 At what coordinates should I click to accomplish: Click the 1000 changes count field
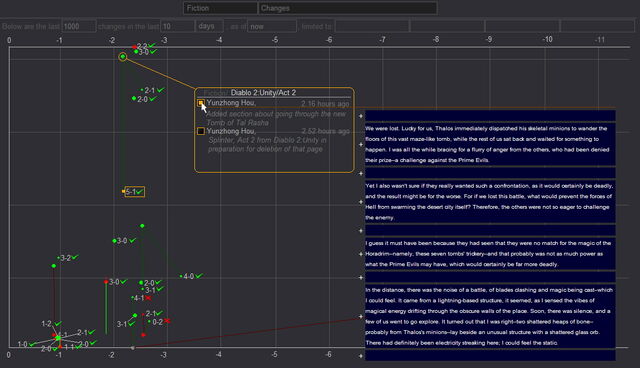click(79, 27)
